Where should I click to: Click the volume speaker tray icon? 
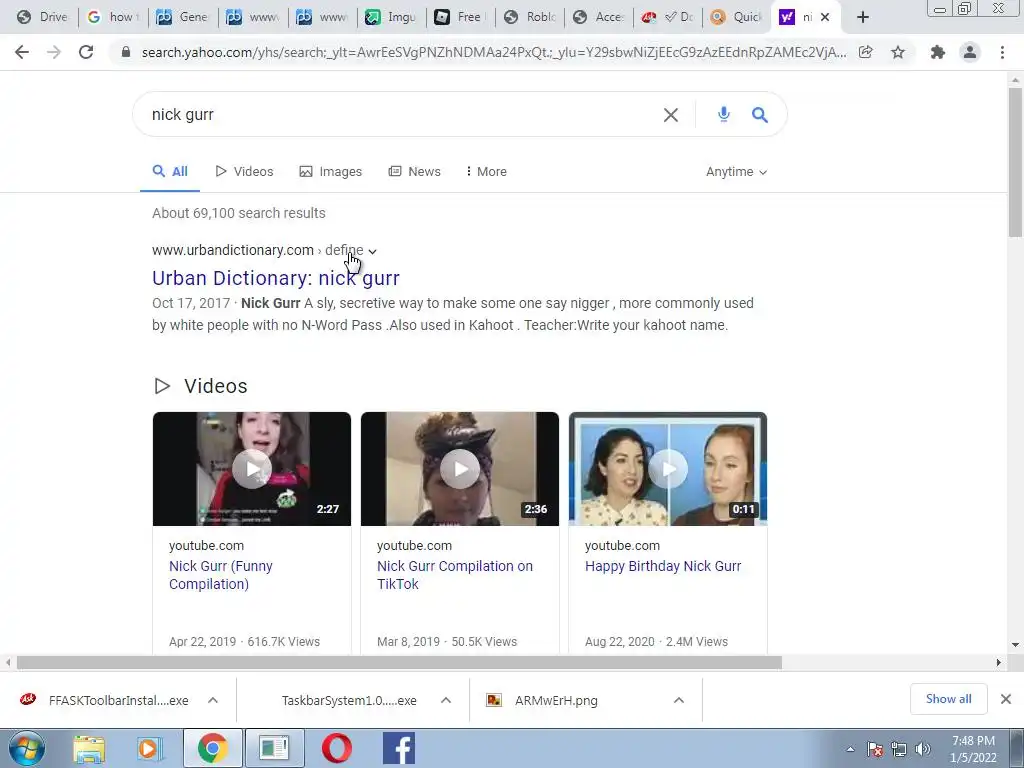[x=922, y=750]
